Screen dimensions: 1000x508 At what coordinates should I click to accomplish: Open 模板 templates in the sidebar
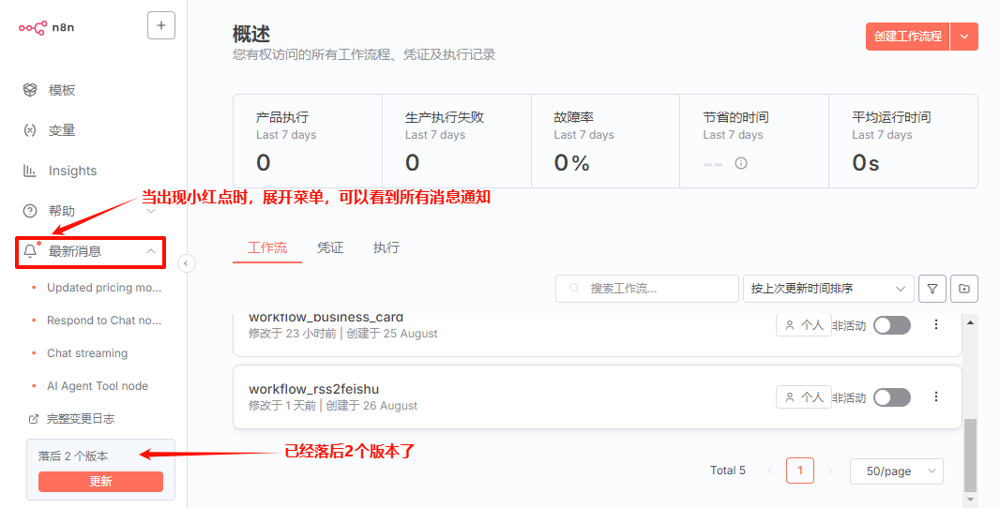pos(61,90)
